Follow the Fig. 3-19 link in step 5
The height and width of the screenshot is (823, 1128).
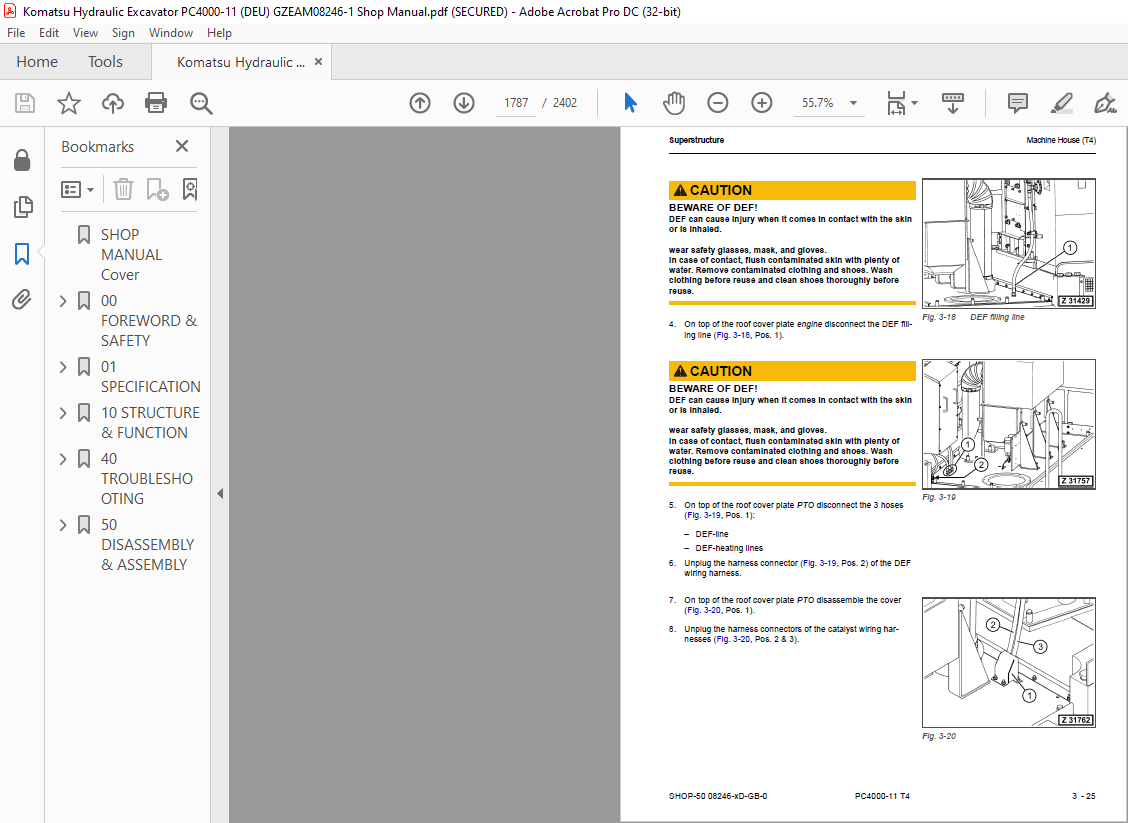coord(704,515)
